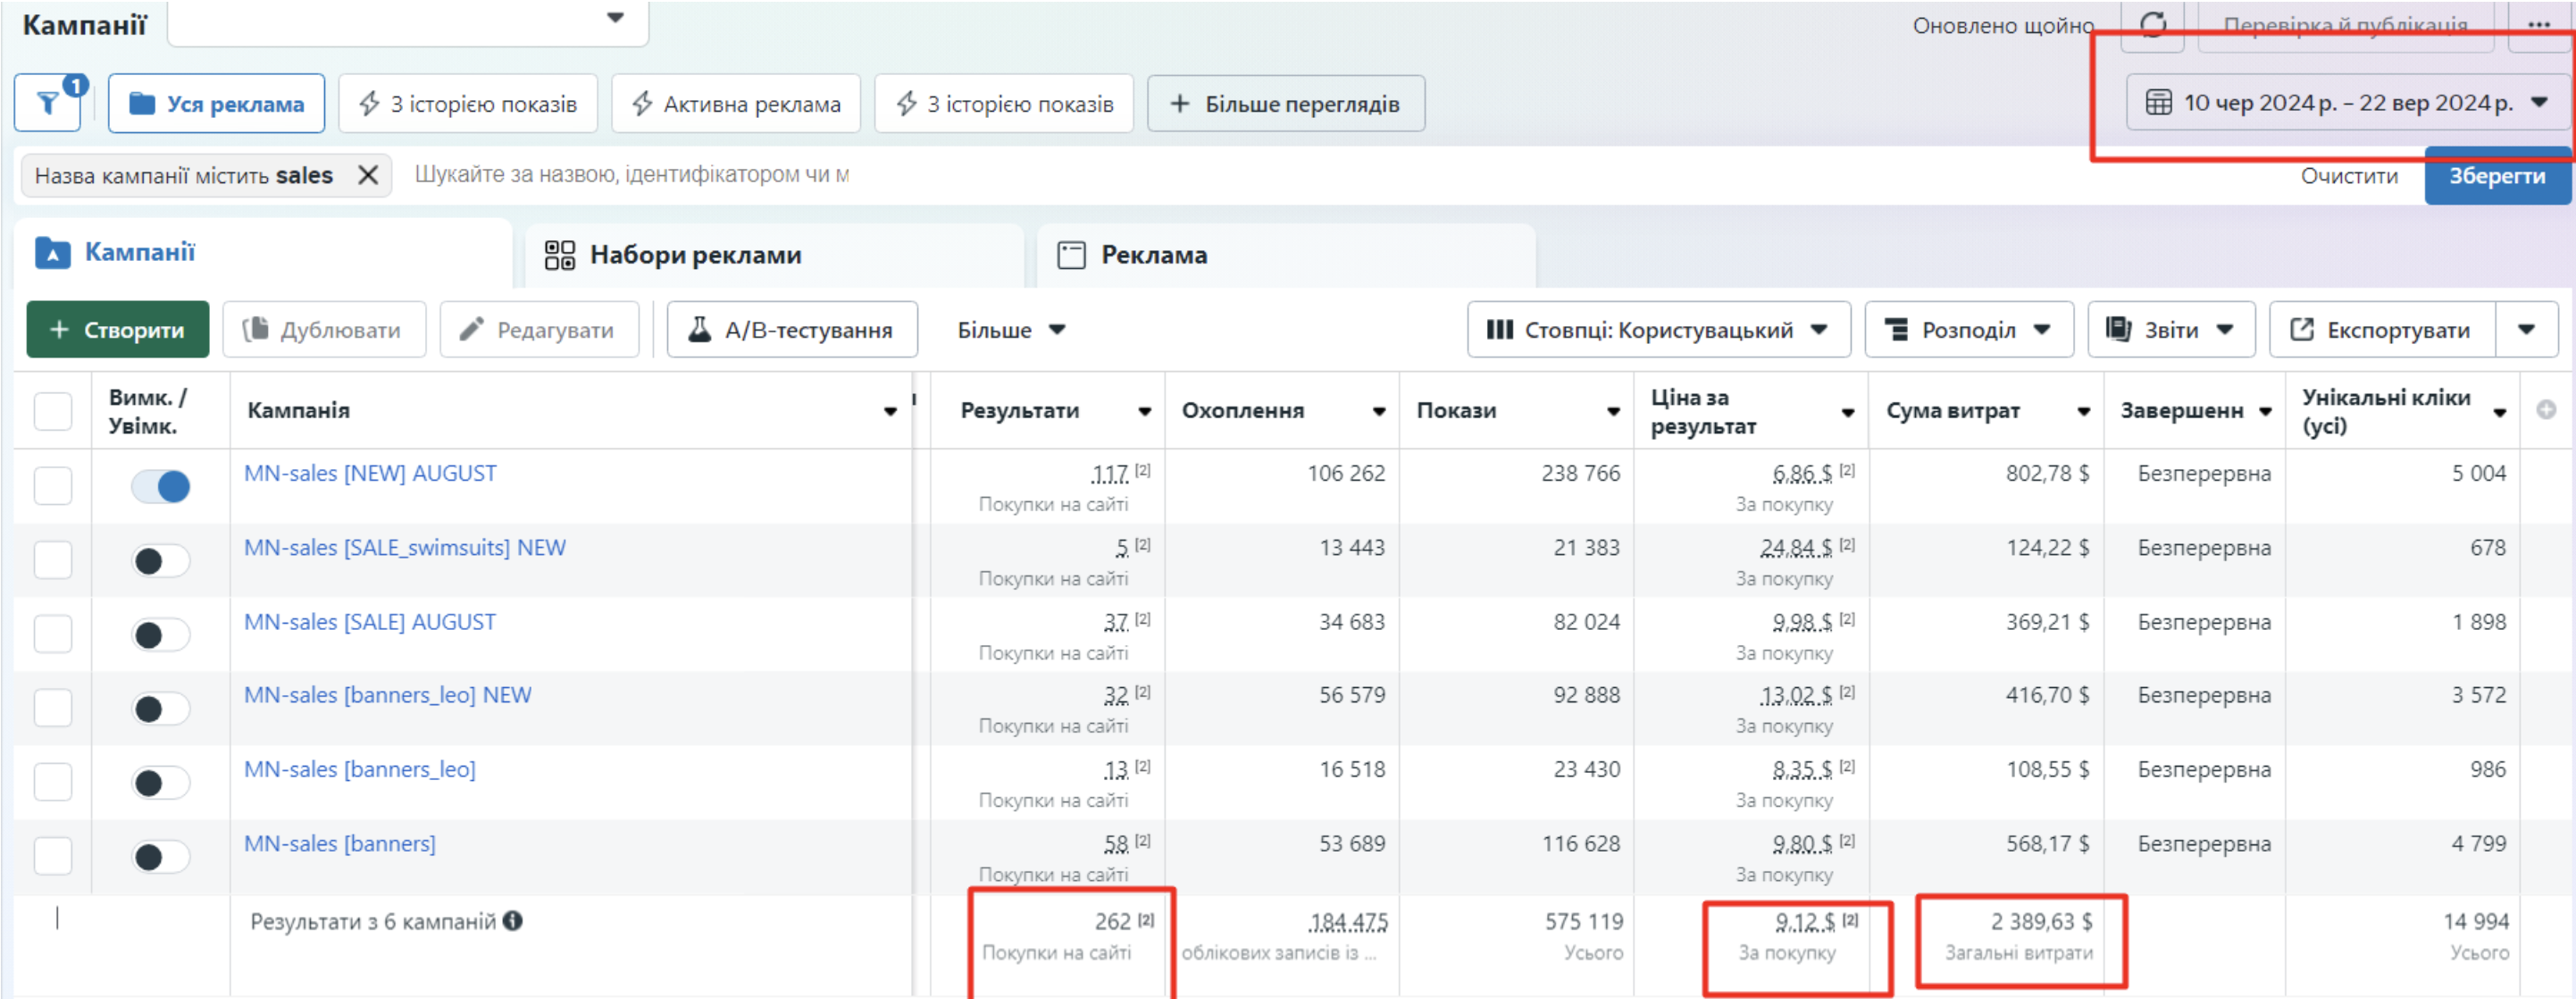Select the Уся реклама view

(x=216, y=103)
